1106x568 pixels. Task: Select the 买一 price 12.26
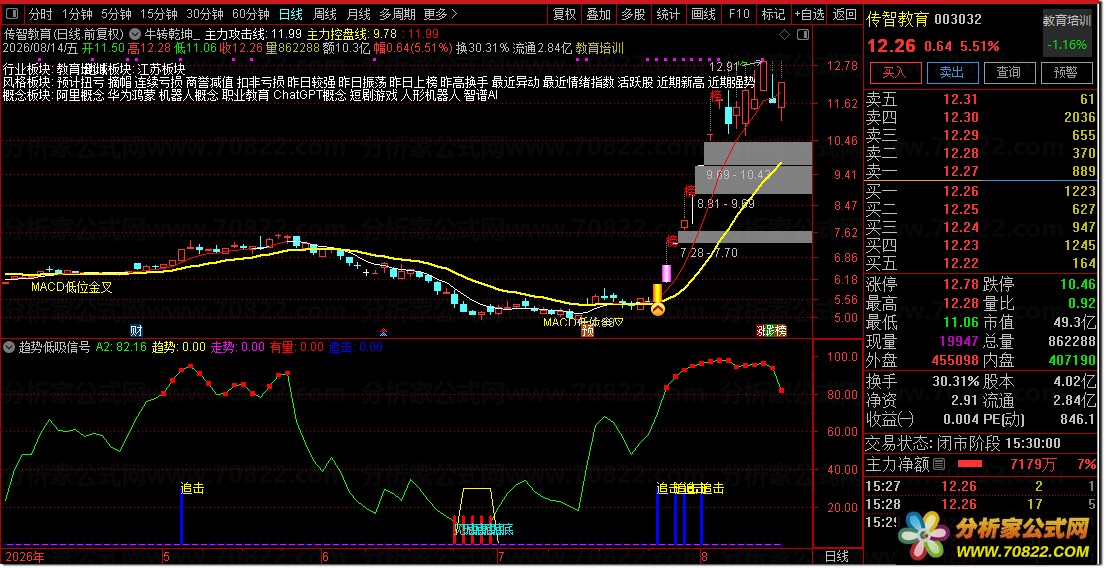961,191
